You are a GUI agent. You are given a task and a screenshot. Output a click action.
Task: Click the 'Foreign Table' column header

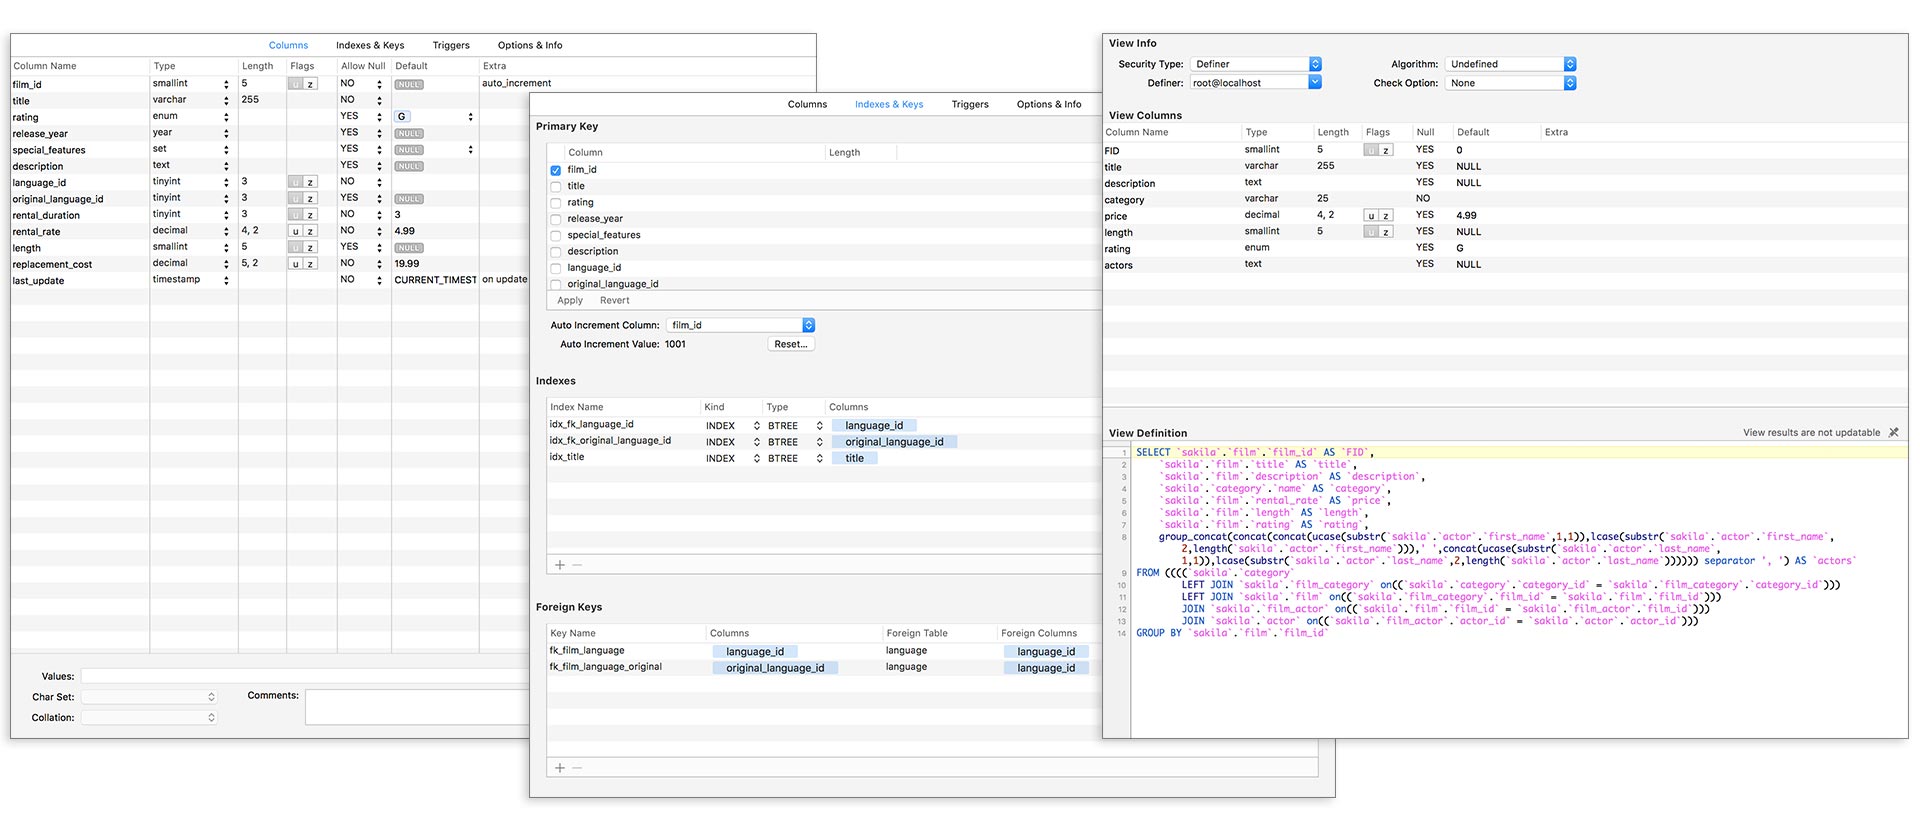[917, 633]
